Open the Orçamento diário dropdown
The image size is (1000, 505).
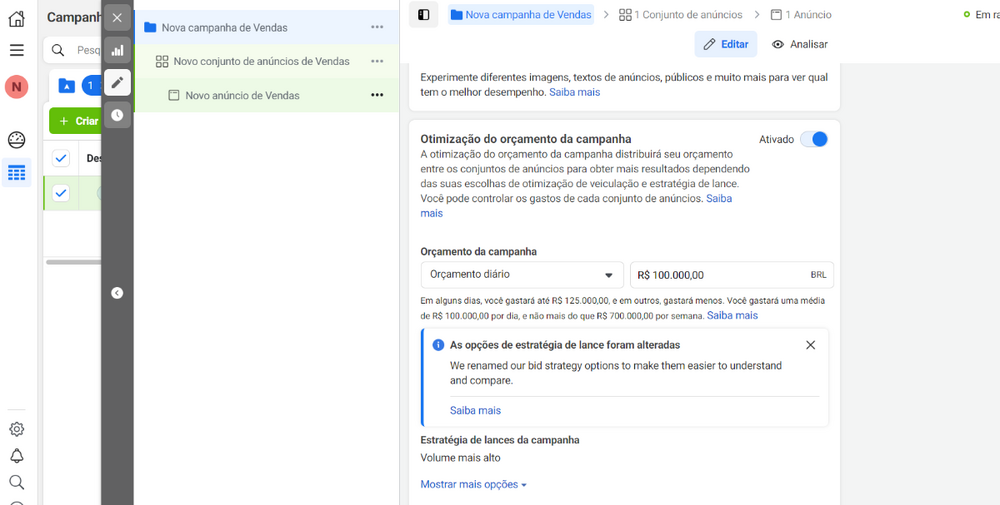click(522, 275)
